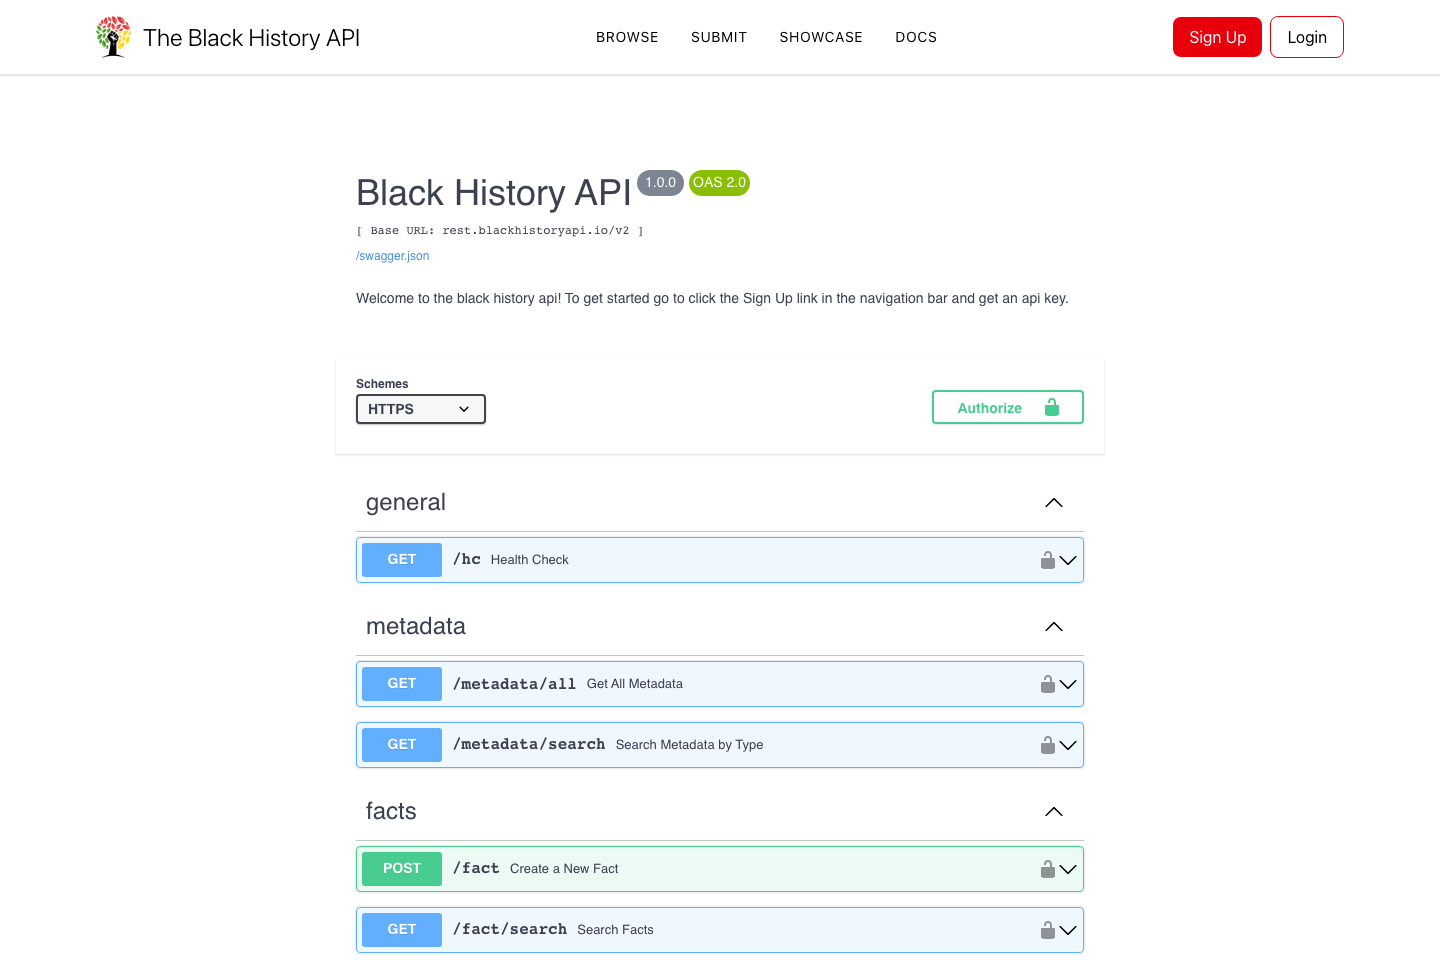Click the lock icon on the /fact/search endpoint

(1047, 929)
